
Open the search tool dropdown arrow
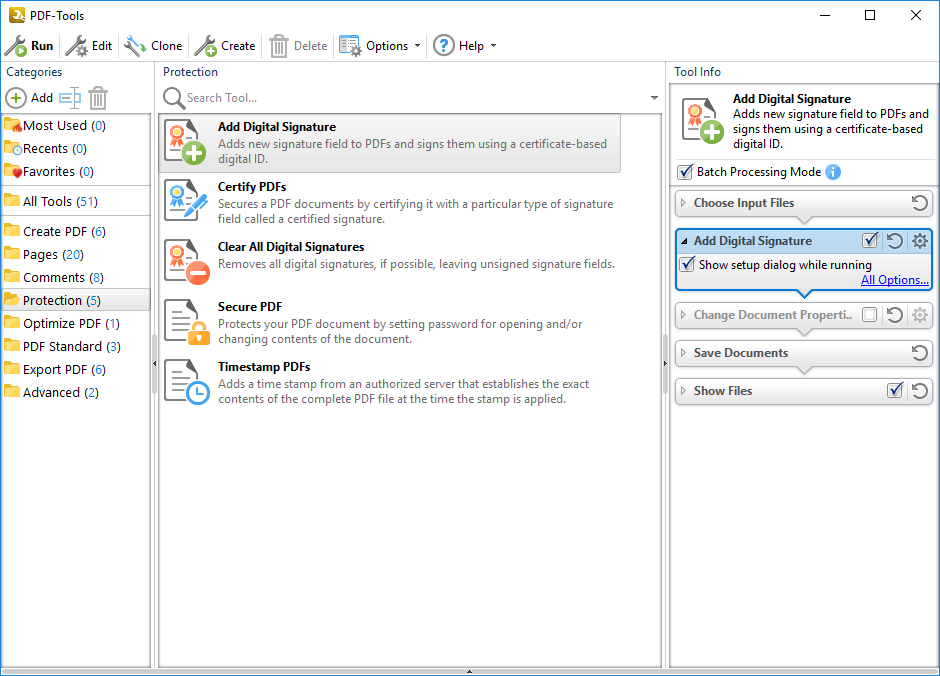655,98
